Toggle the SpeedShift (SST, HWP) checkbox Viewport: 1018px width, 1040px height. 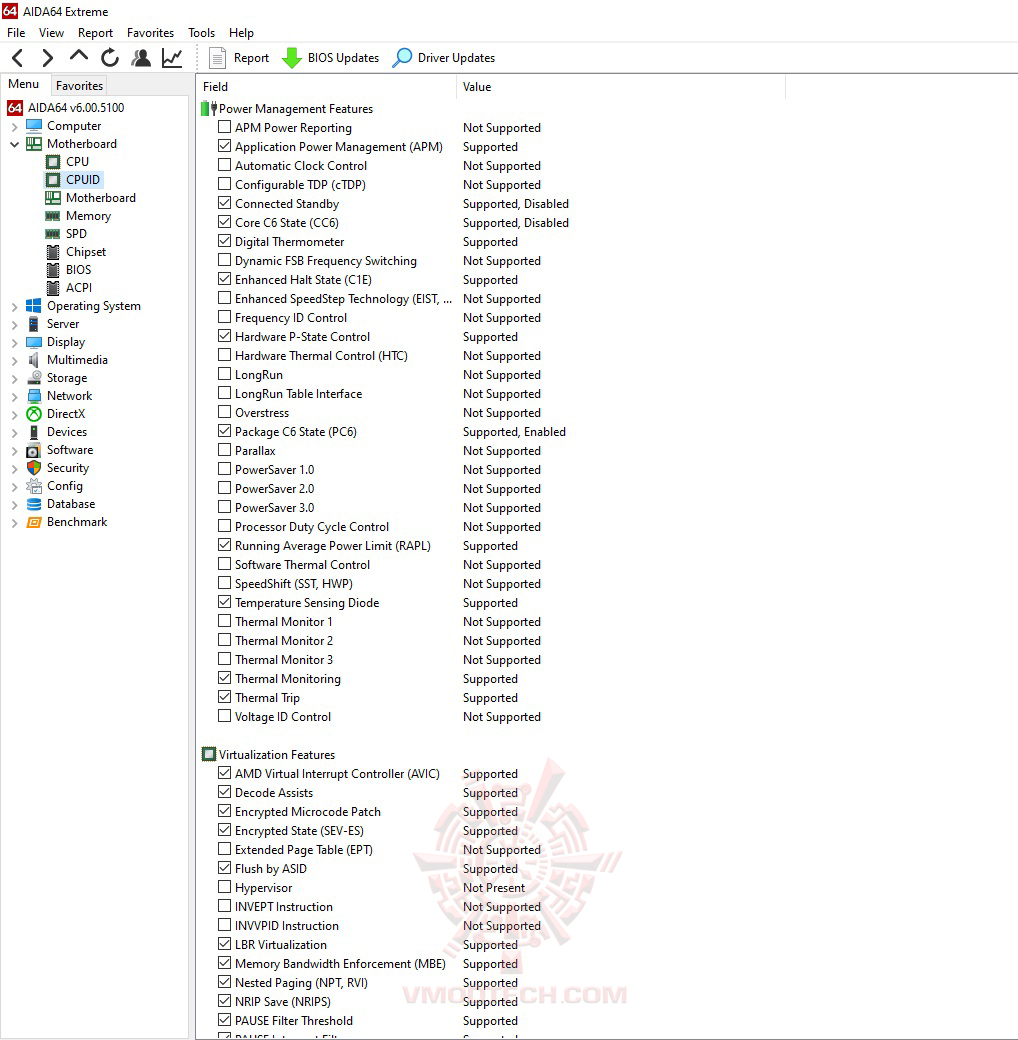tap(225, 583)
